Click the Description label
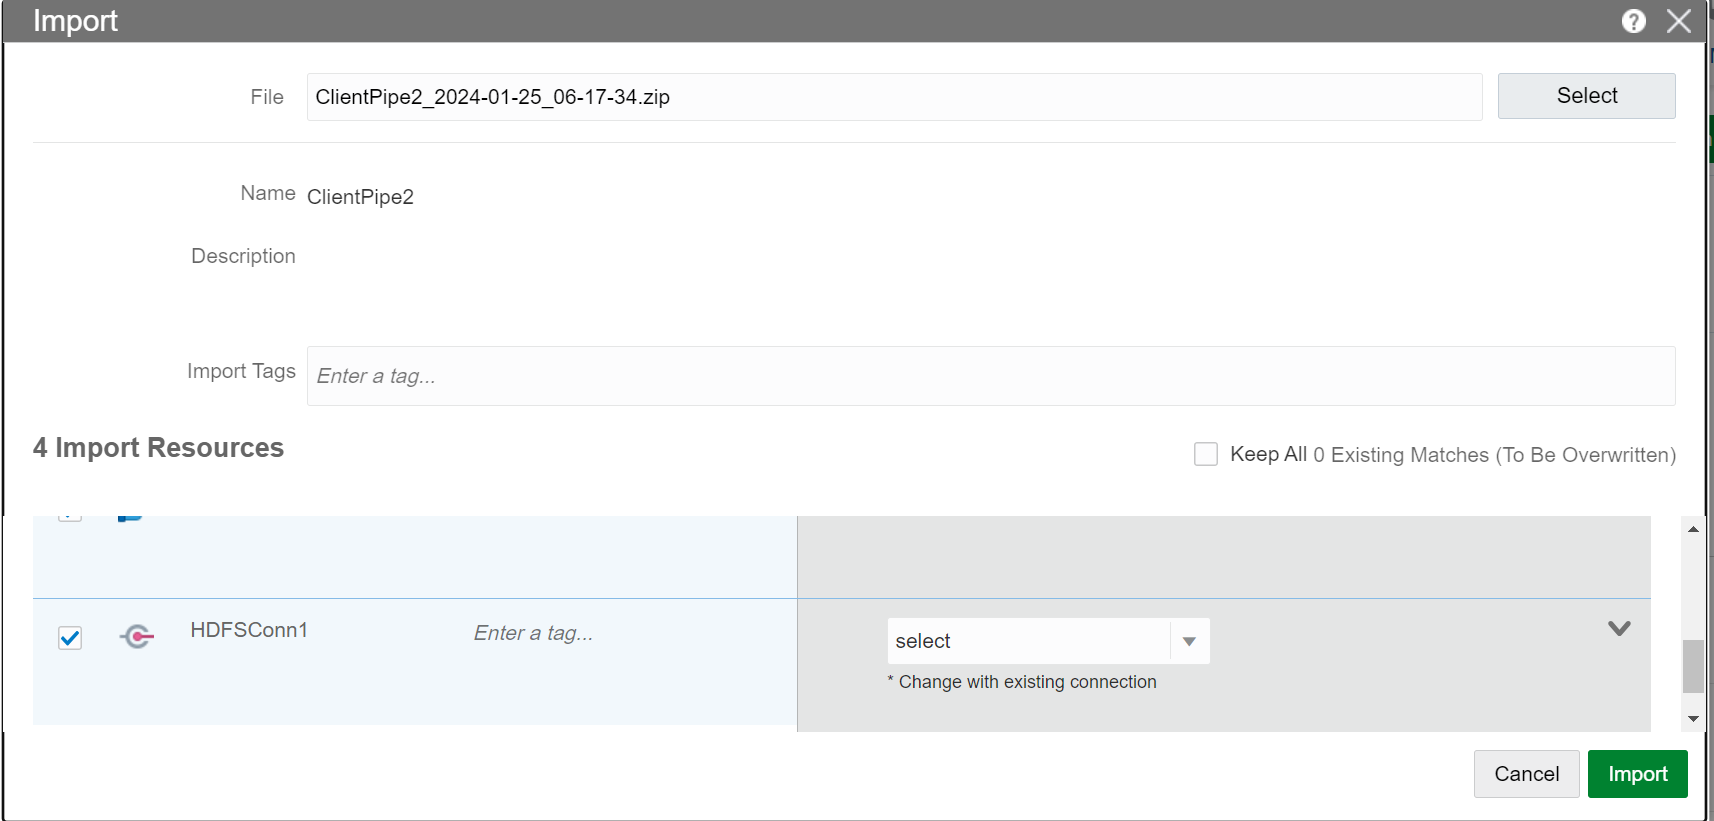This screenshot has width=1714, height=821. point(243,256)
